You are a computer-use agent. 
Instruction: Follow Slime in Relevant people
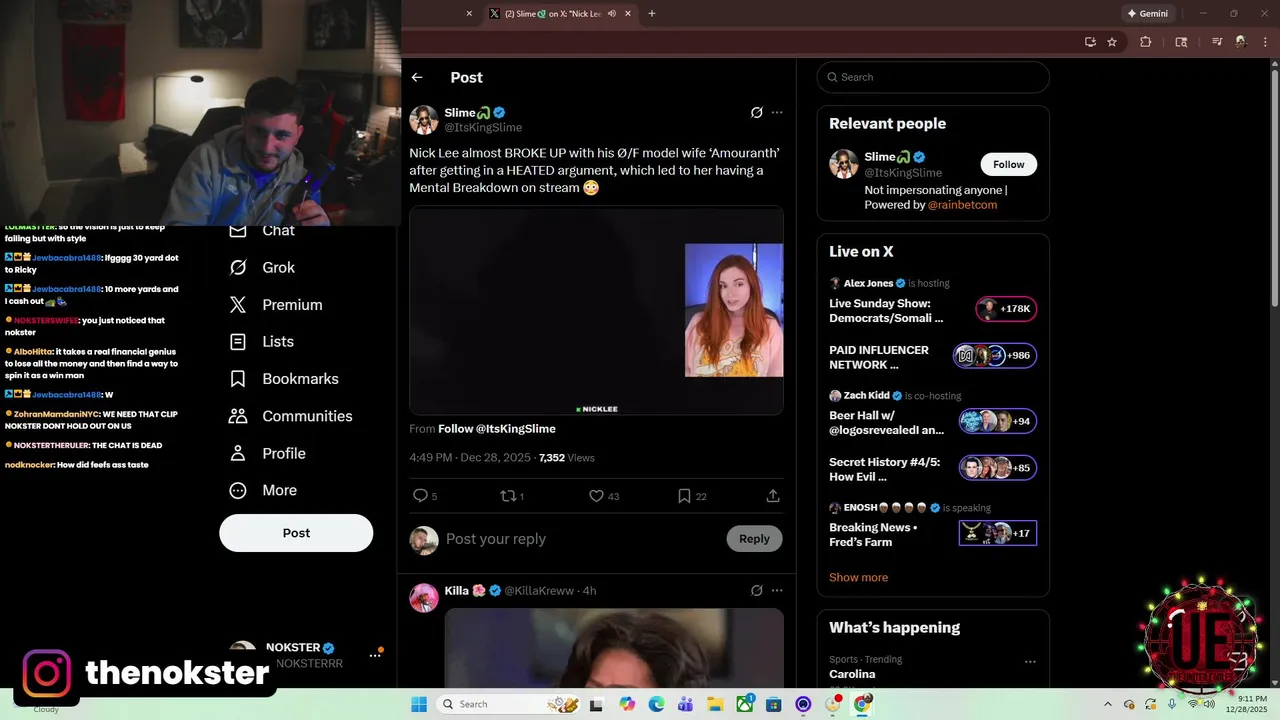coord(1008,164)
